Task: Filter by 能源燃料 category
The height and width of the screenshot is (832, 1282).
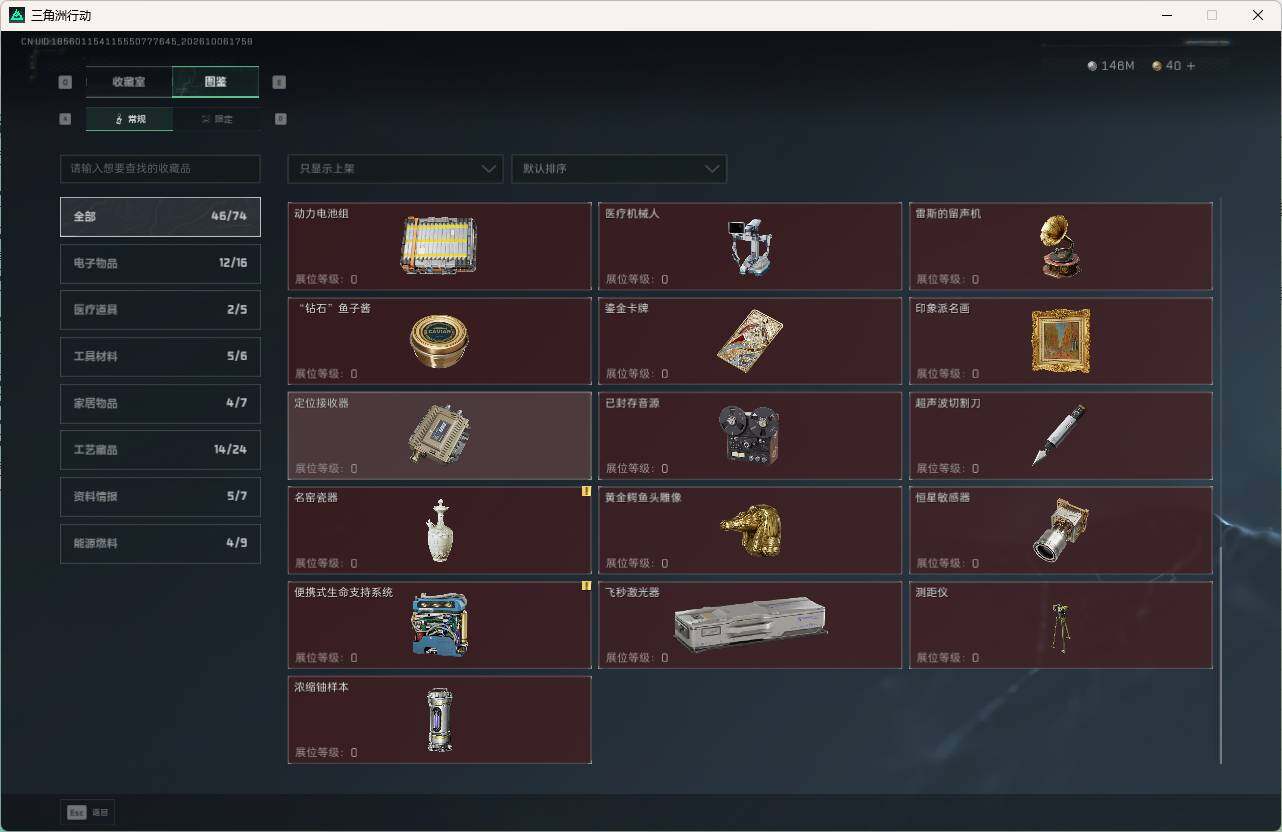Action: [x=160, y=543]
